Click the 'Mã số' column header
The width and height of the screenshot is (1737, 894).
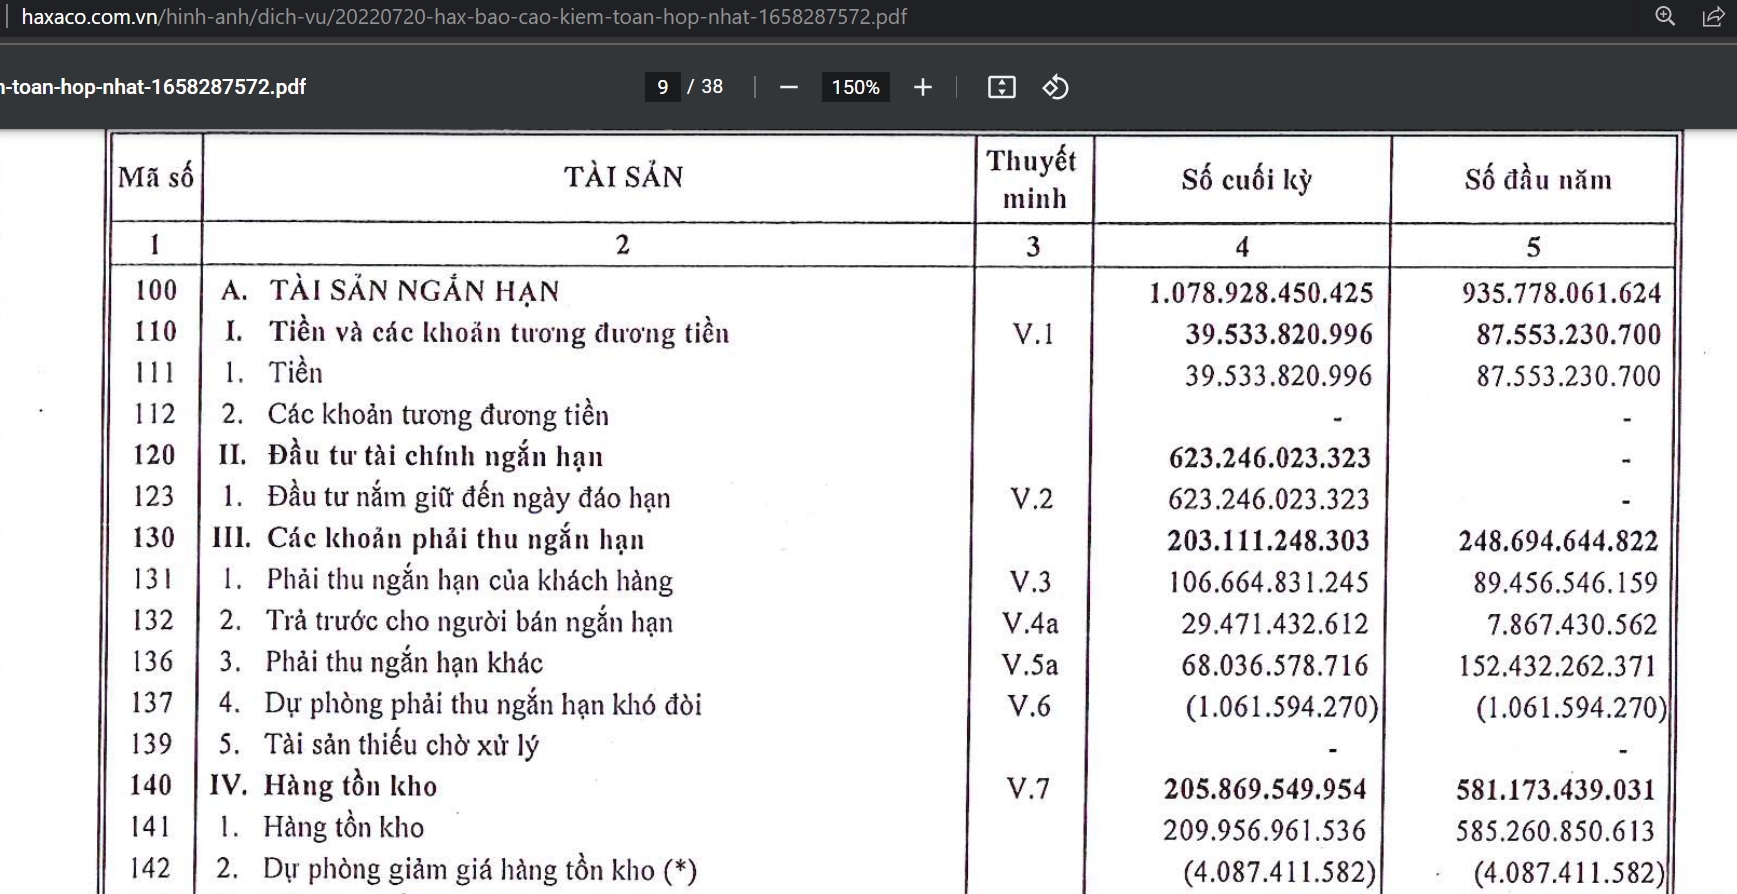tap(156, 177)
